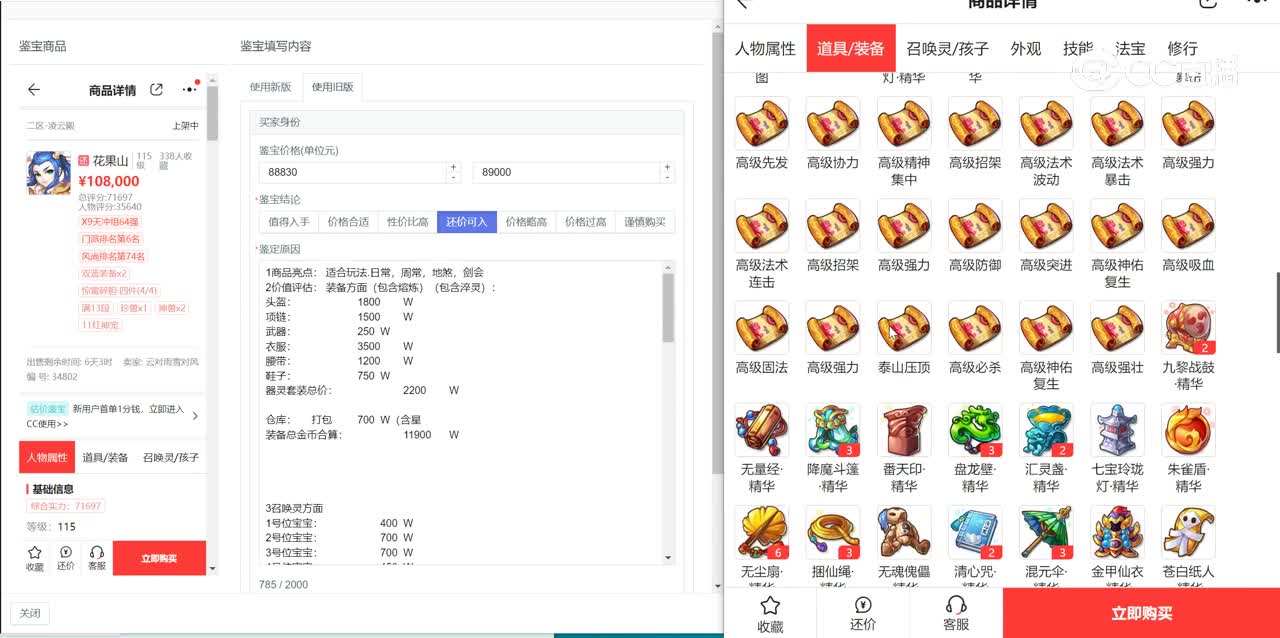
Task: Choose the 谨慎购买 conclusion option
Action: [645, 222]
